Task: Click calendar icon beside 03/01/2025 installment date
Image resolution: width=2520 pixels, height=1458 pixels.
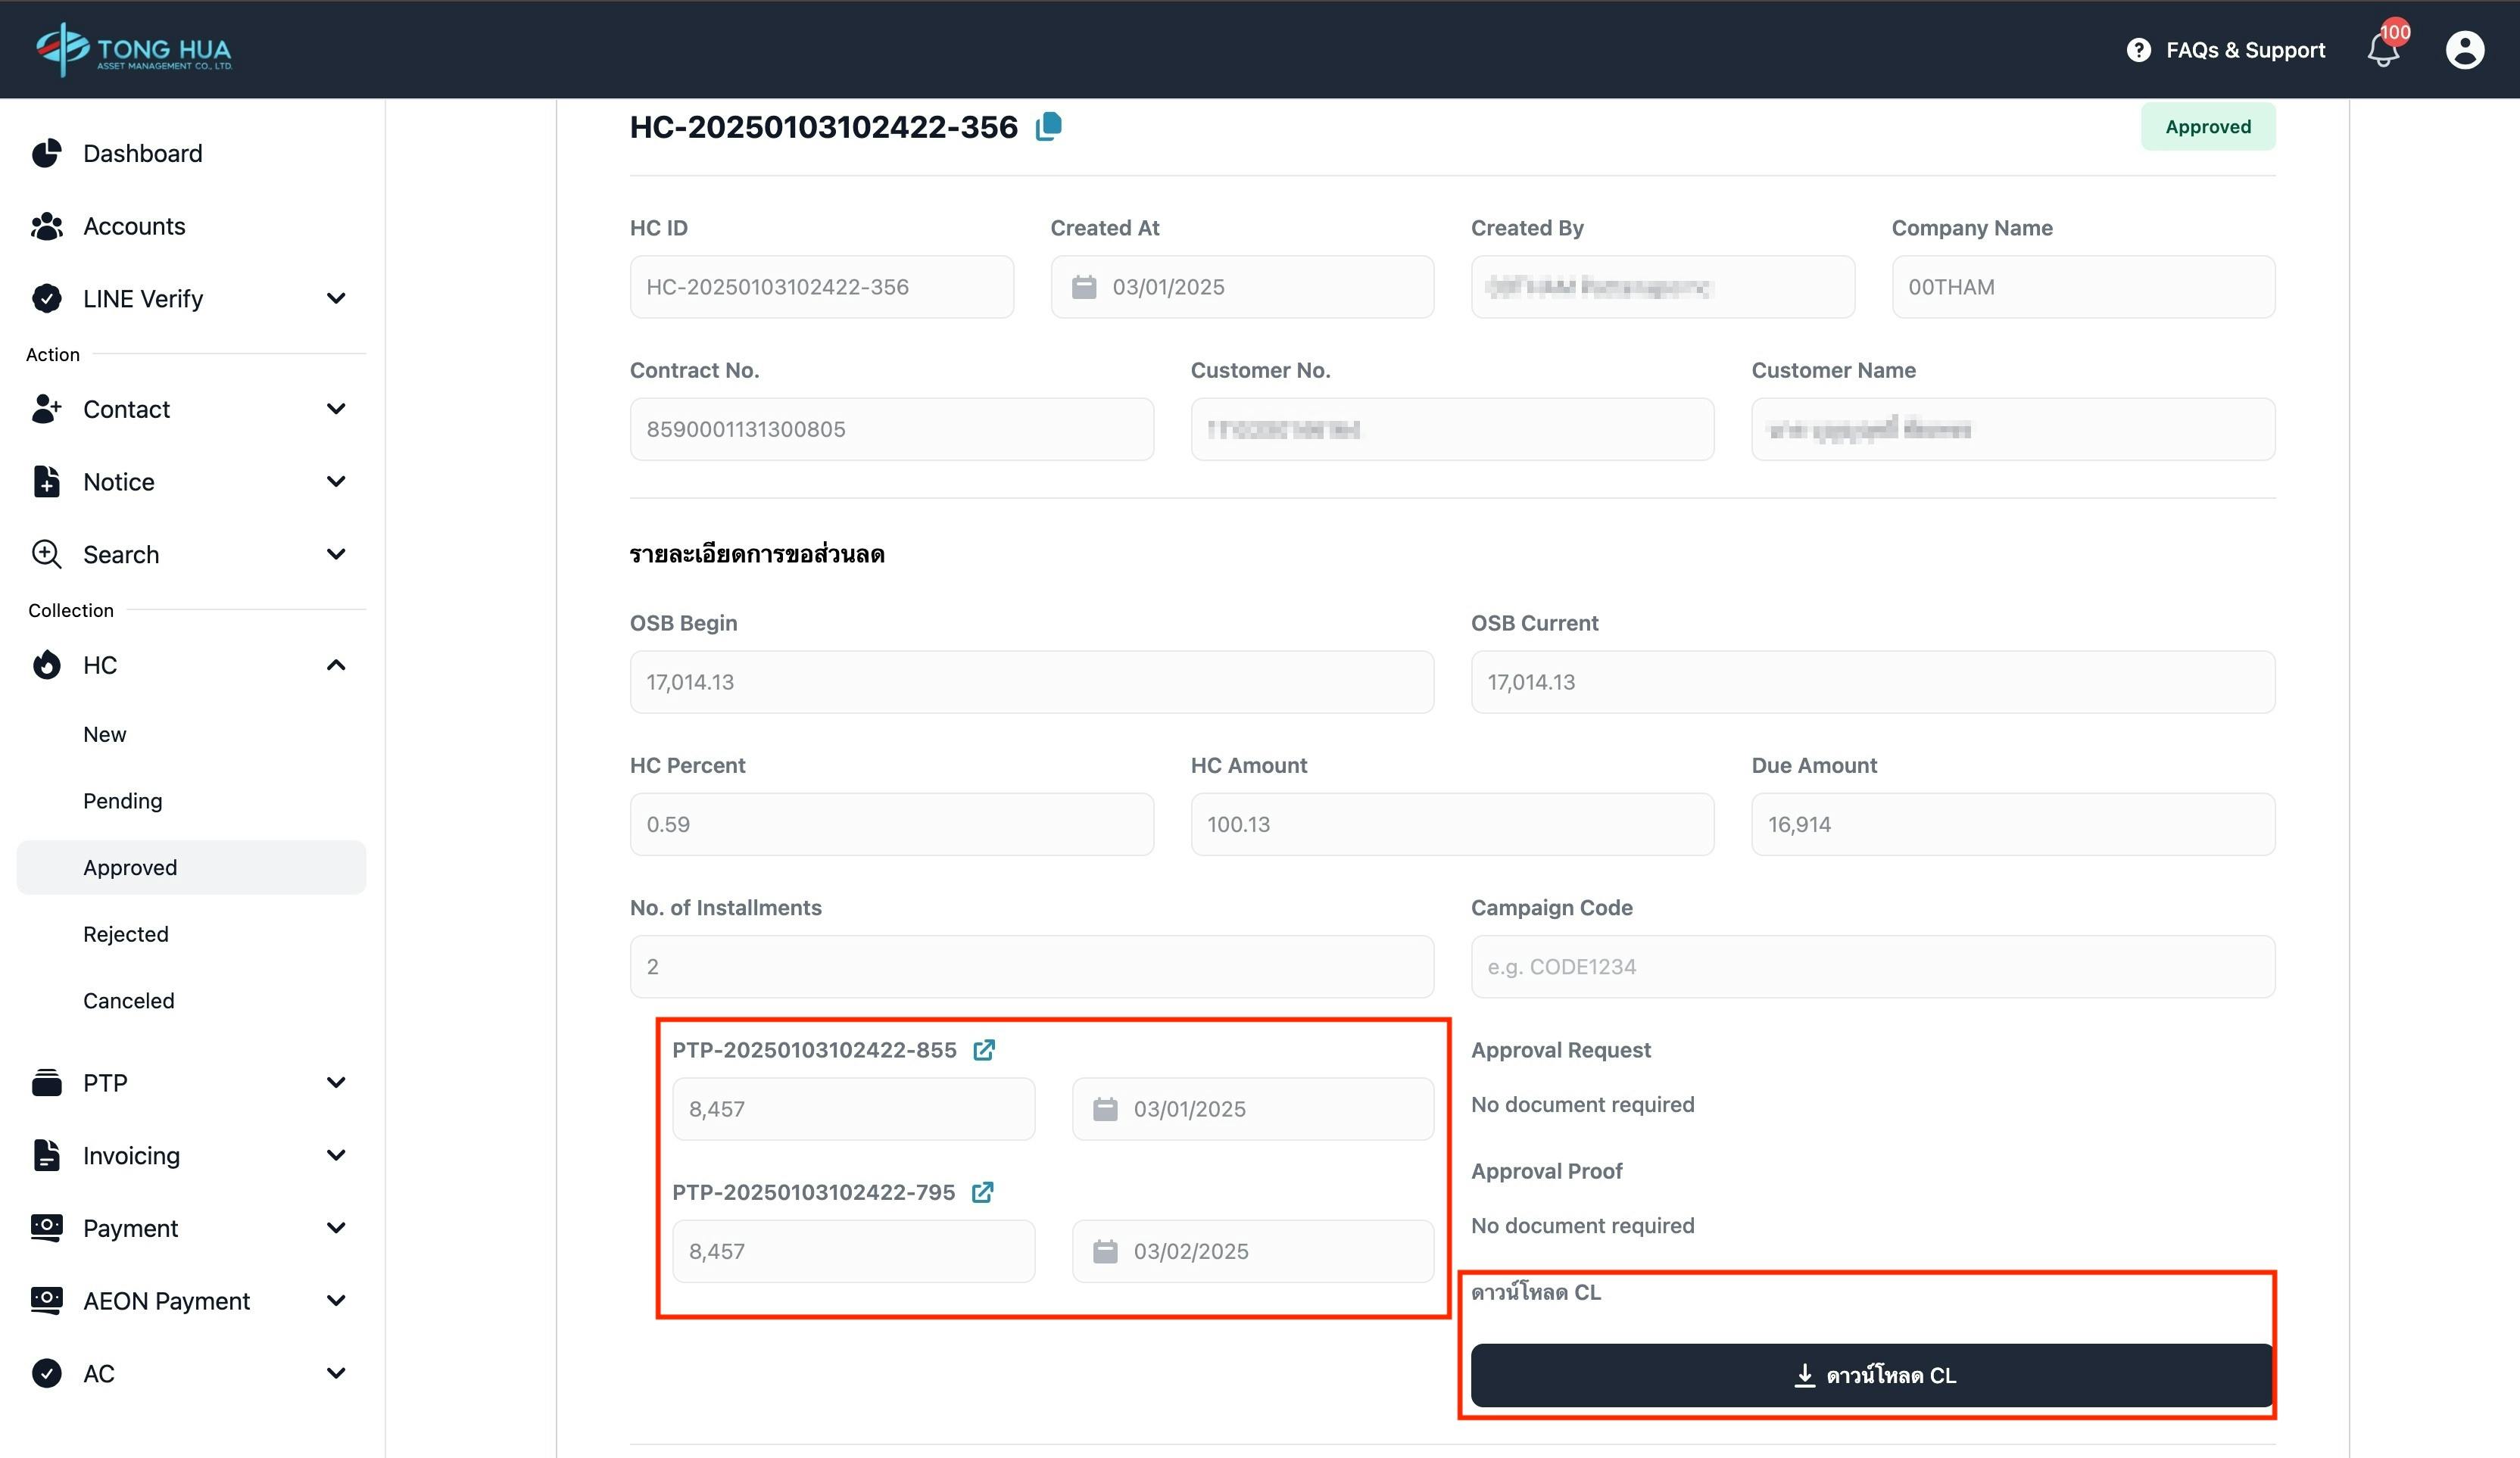Action: (1105, 1109)
